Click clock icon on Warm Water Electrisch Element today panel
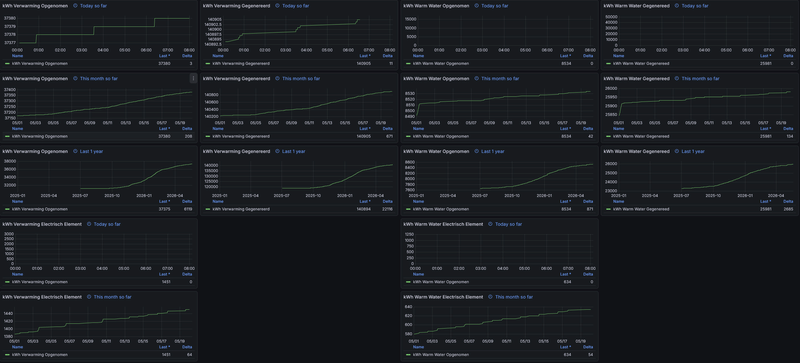Screen dimensions: 800x363 (490, 224)
